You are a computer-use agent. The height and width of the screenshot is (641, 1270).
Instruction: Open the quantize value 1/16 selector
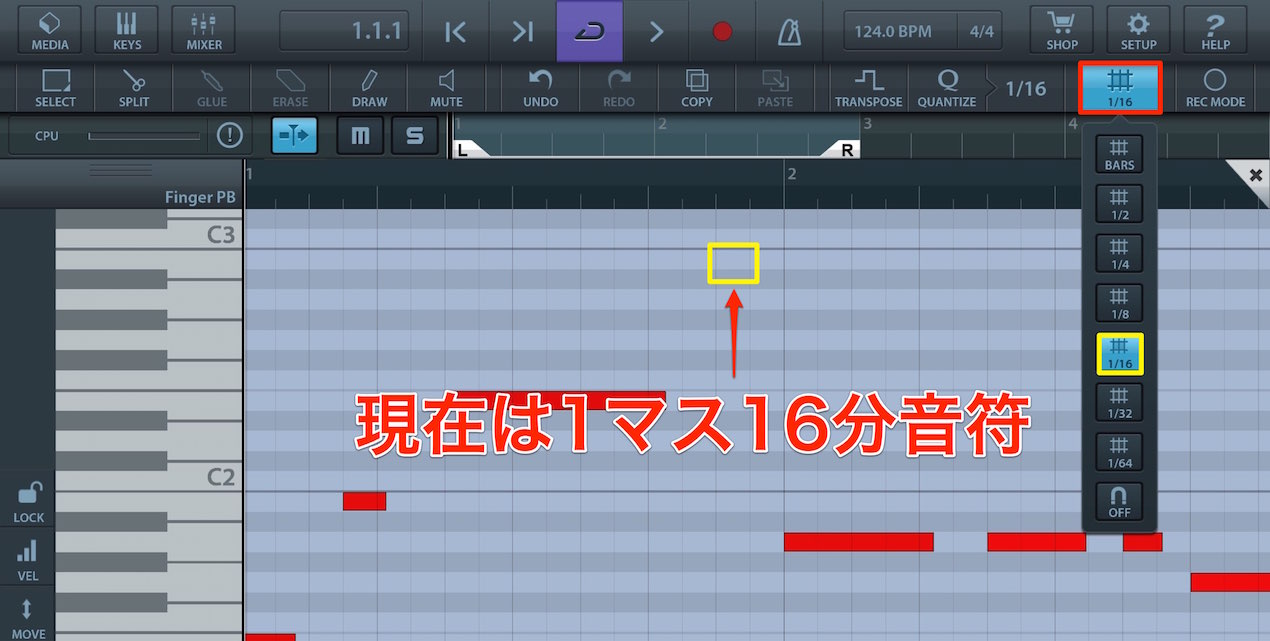[1025, 88]
